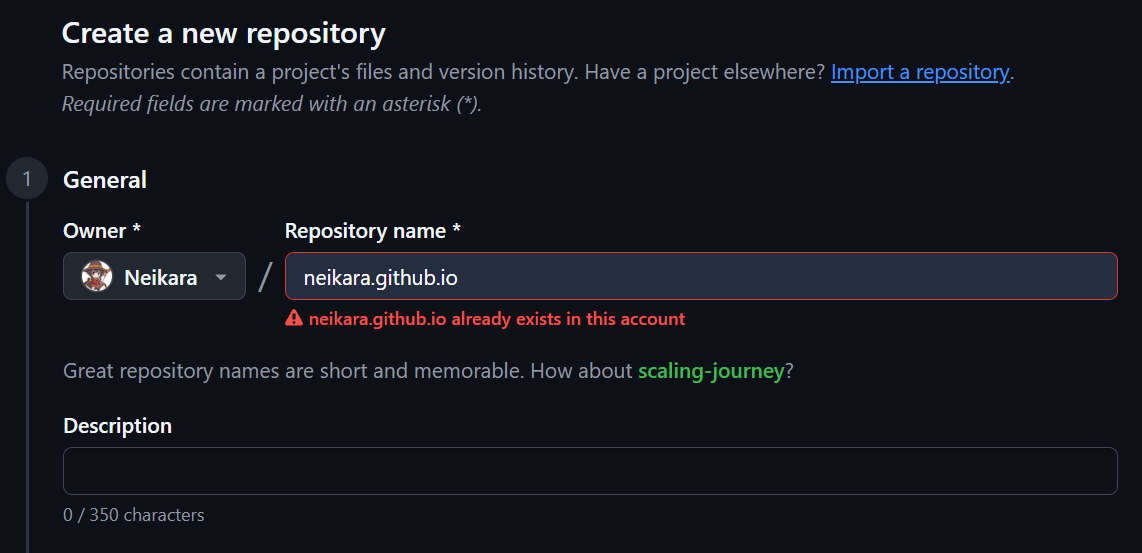Click the "already exists in this account" error
The height and width of the screenshot is (553, 1142).
pos(497,319)
